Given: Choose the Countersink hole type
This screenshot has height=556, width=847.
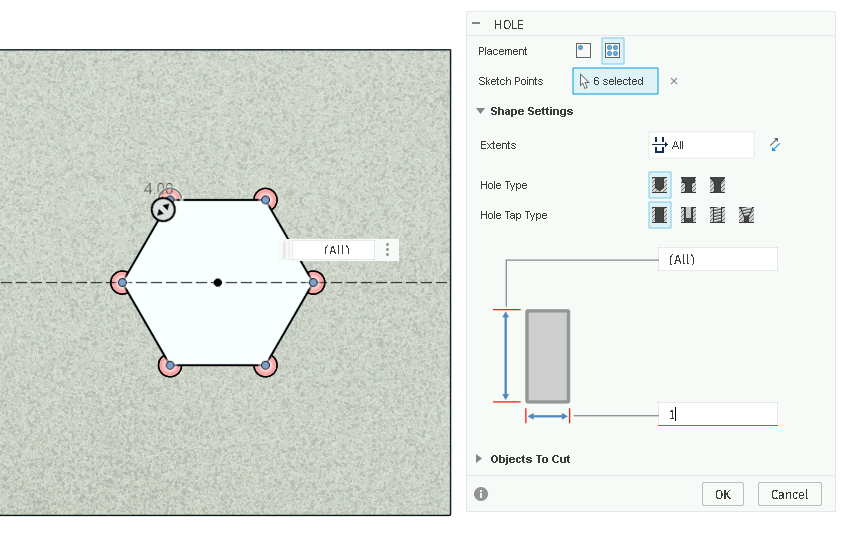Looking at the screenshot, I should pyautogui.click(x=717, y=185).
